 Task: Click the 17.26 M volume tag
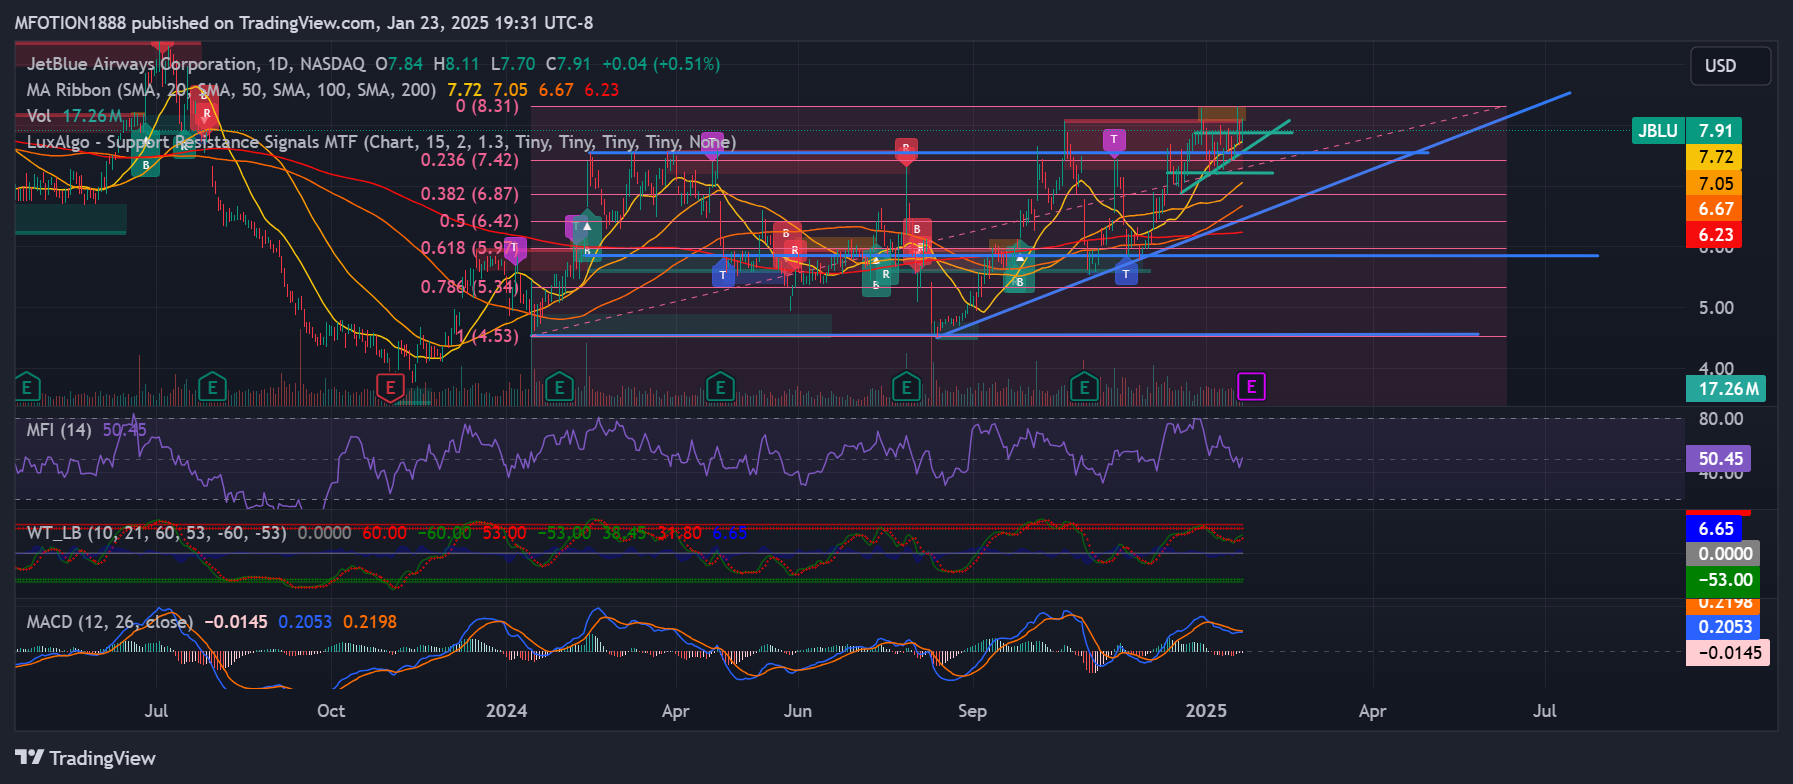(1726, 389)
